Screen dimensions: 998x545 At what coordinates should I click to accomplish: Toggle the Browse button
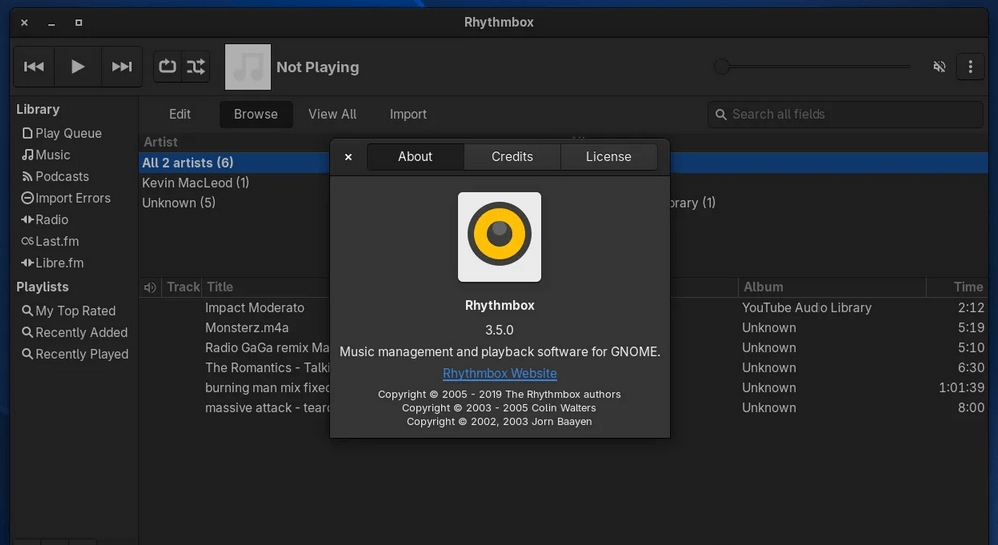(255, 114)
